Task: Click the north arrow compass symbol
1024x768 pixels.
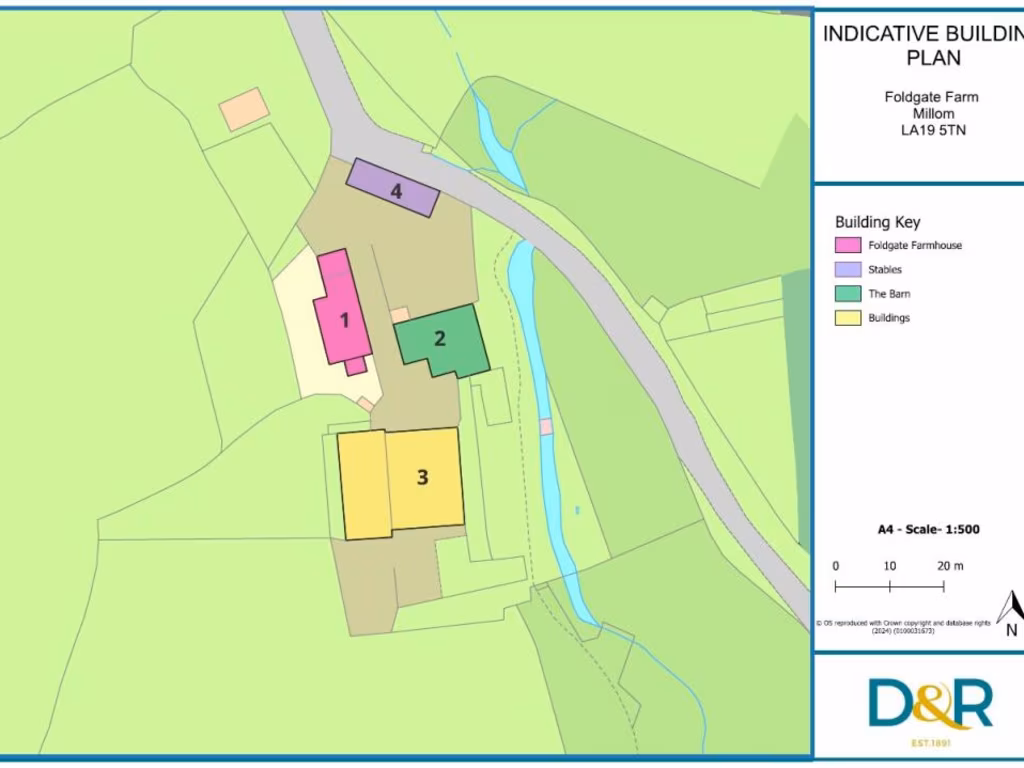Action: [x=1010, y=612]
